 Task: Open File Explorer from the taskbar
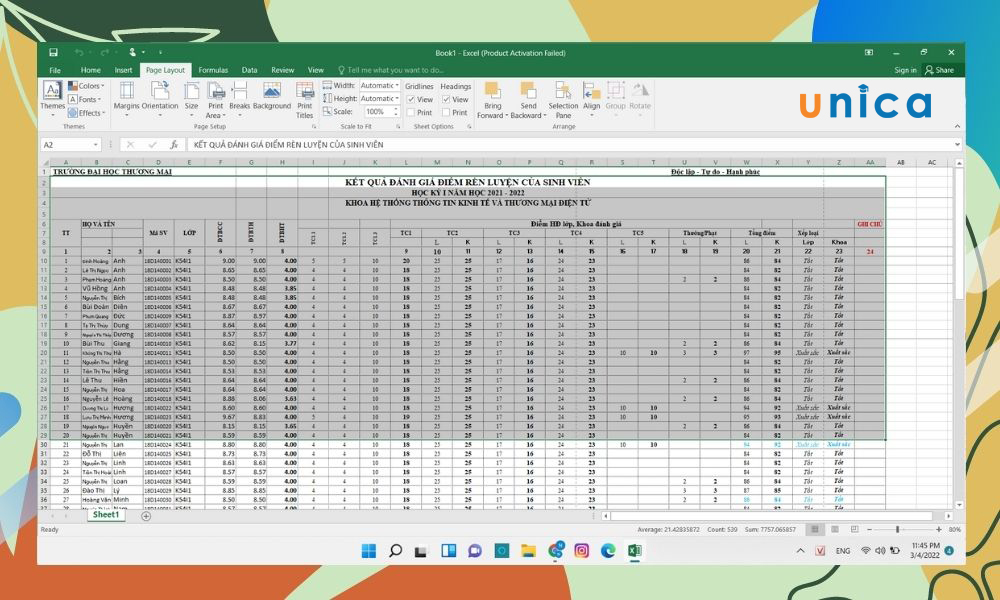[528, 550]
